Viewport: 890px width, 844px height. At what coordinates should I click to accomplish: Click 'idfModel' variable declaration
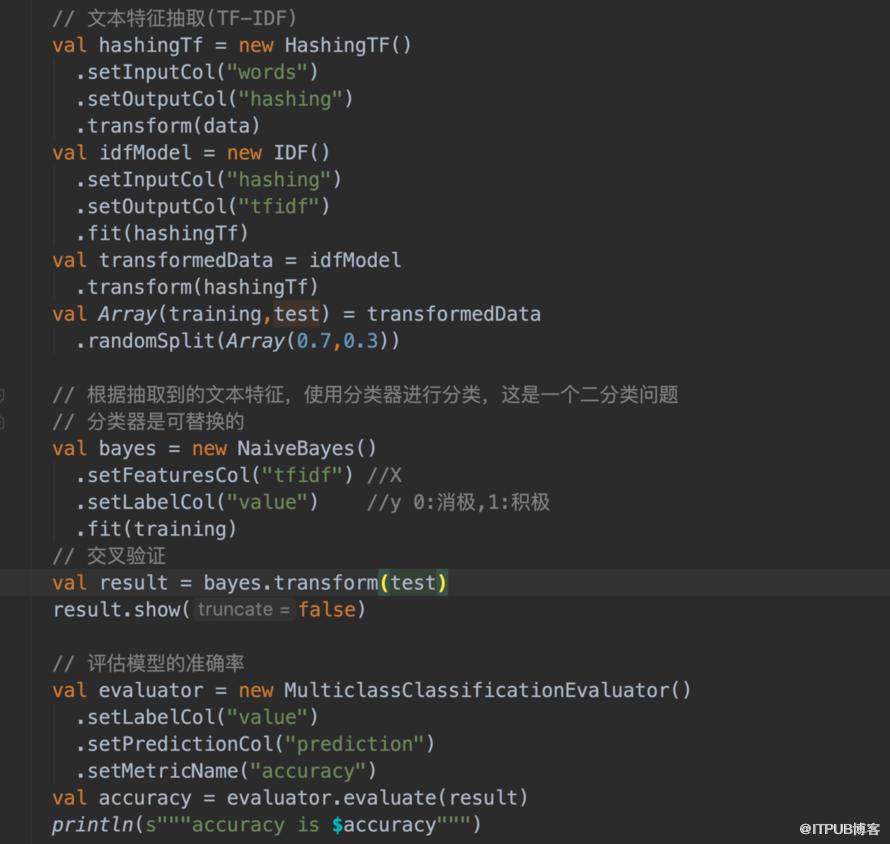pyautogui.click(x=145, y=153)
